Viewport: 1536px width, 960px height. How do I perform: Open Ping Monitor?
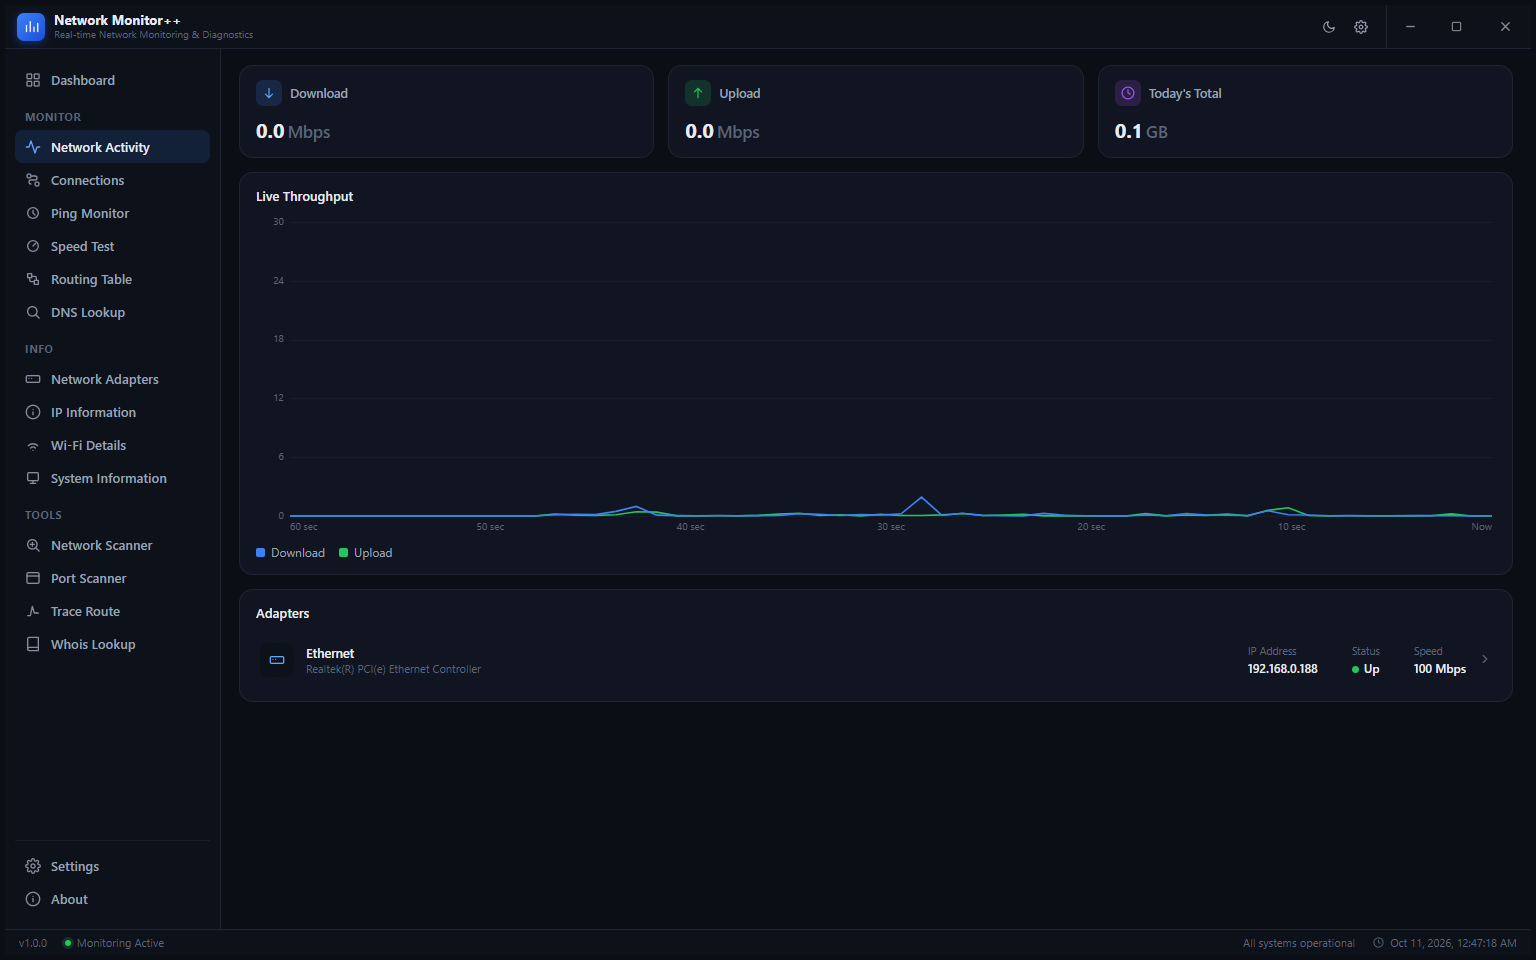[x=112, y=213]
